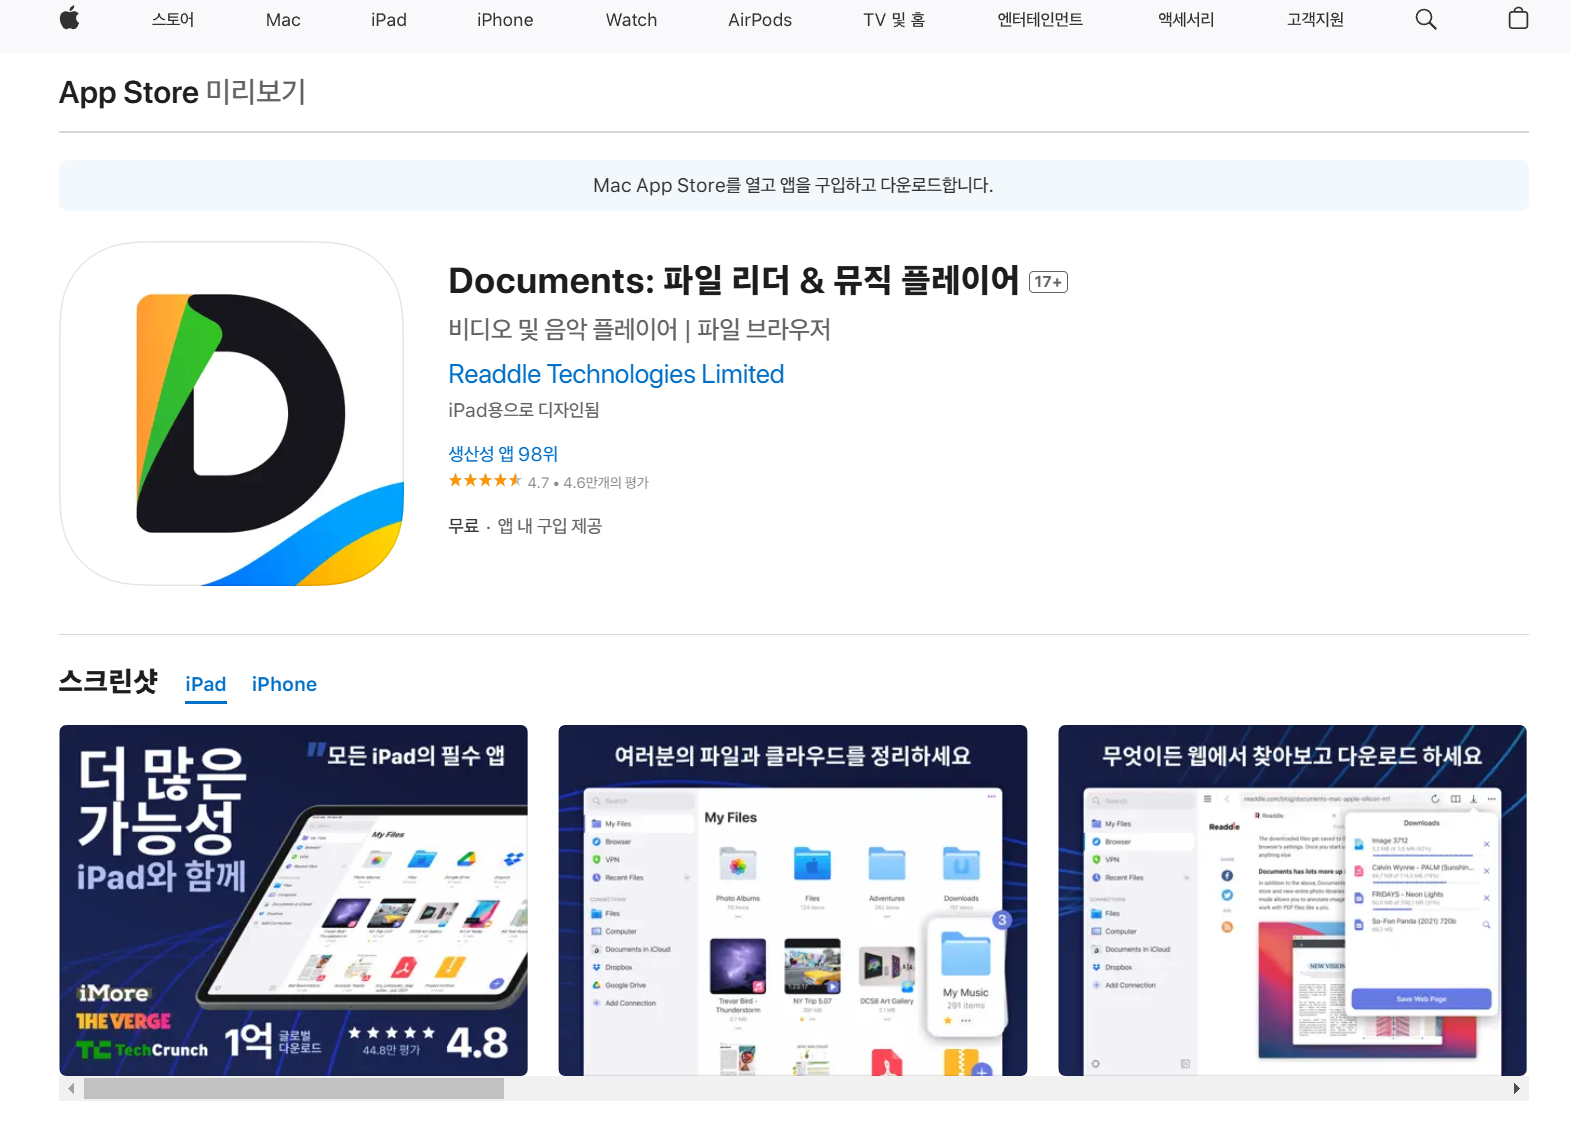1570x1126 pixels.
Task: Open Readdle Technologies Limited developer link
Action: (x=616, y=374)
